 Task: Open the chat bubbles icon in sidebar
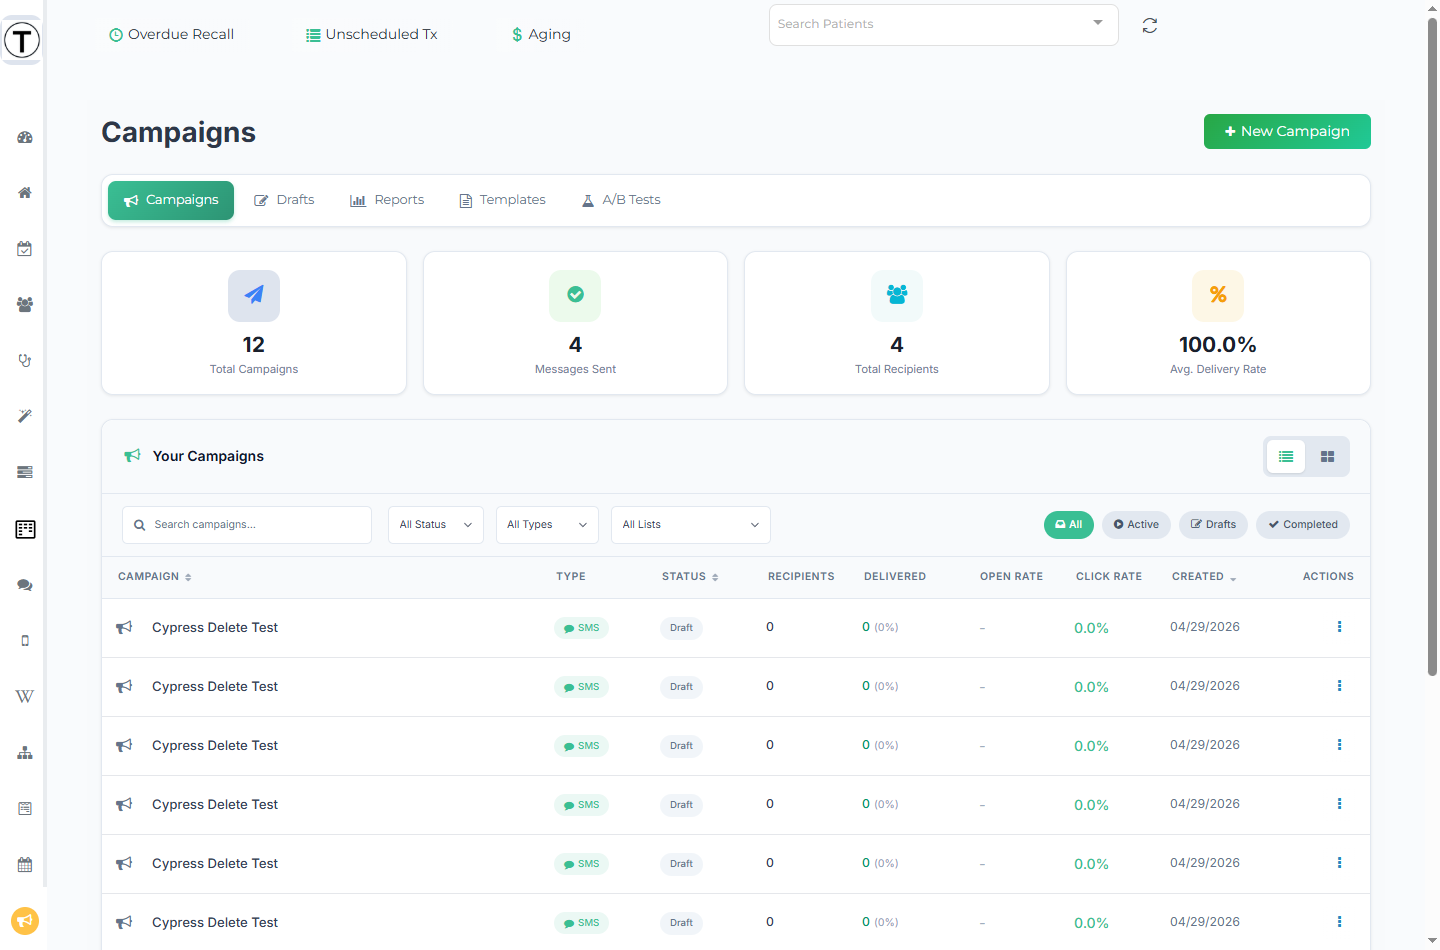tap(25, 585)
